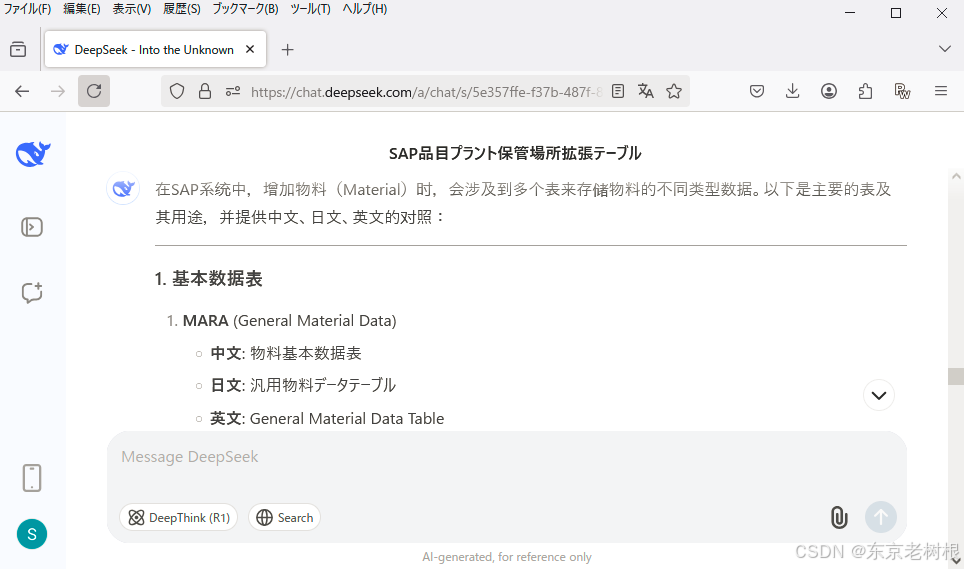964x569 pixels.
Task: Open site permissions icon in address bar
Action: [232, 92]
